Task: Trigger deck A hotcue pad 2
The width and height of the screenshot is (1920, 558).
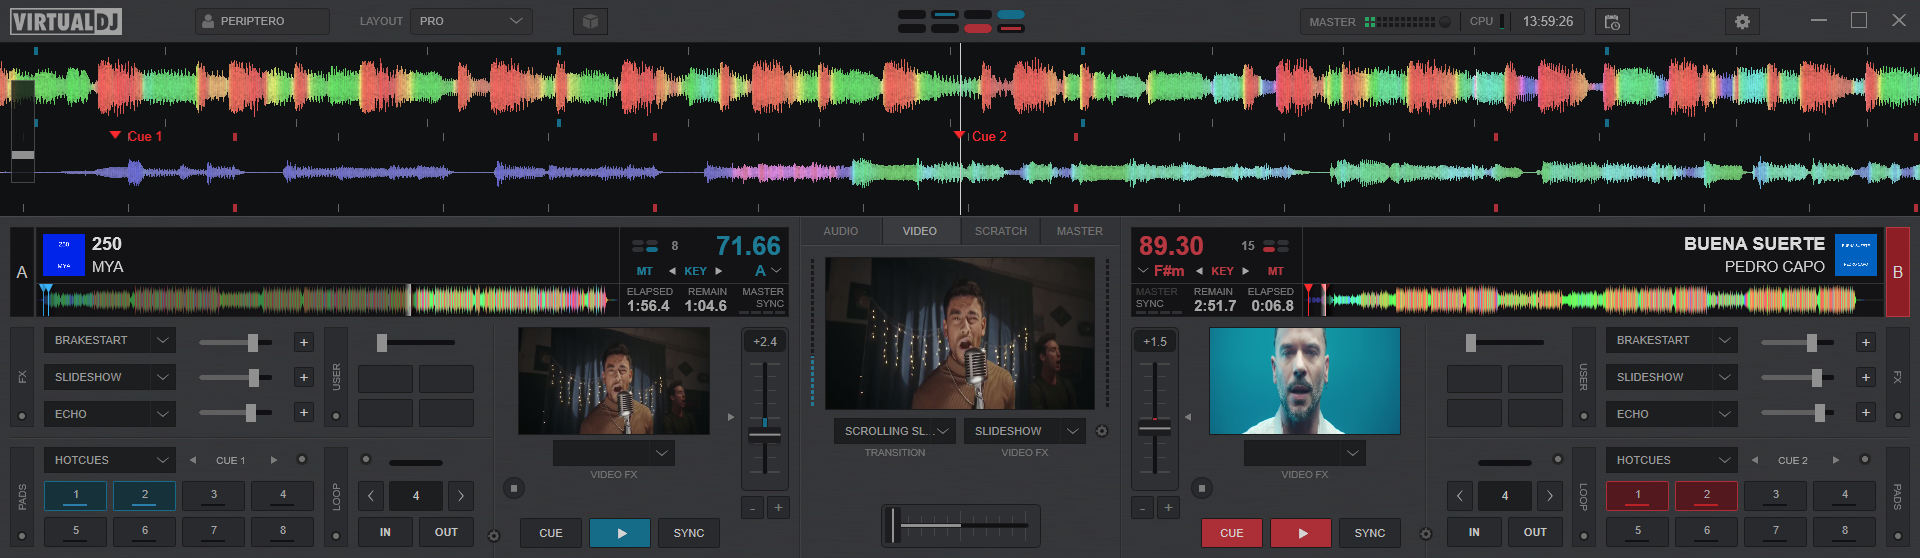Action: point(144,495)
